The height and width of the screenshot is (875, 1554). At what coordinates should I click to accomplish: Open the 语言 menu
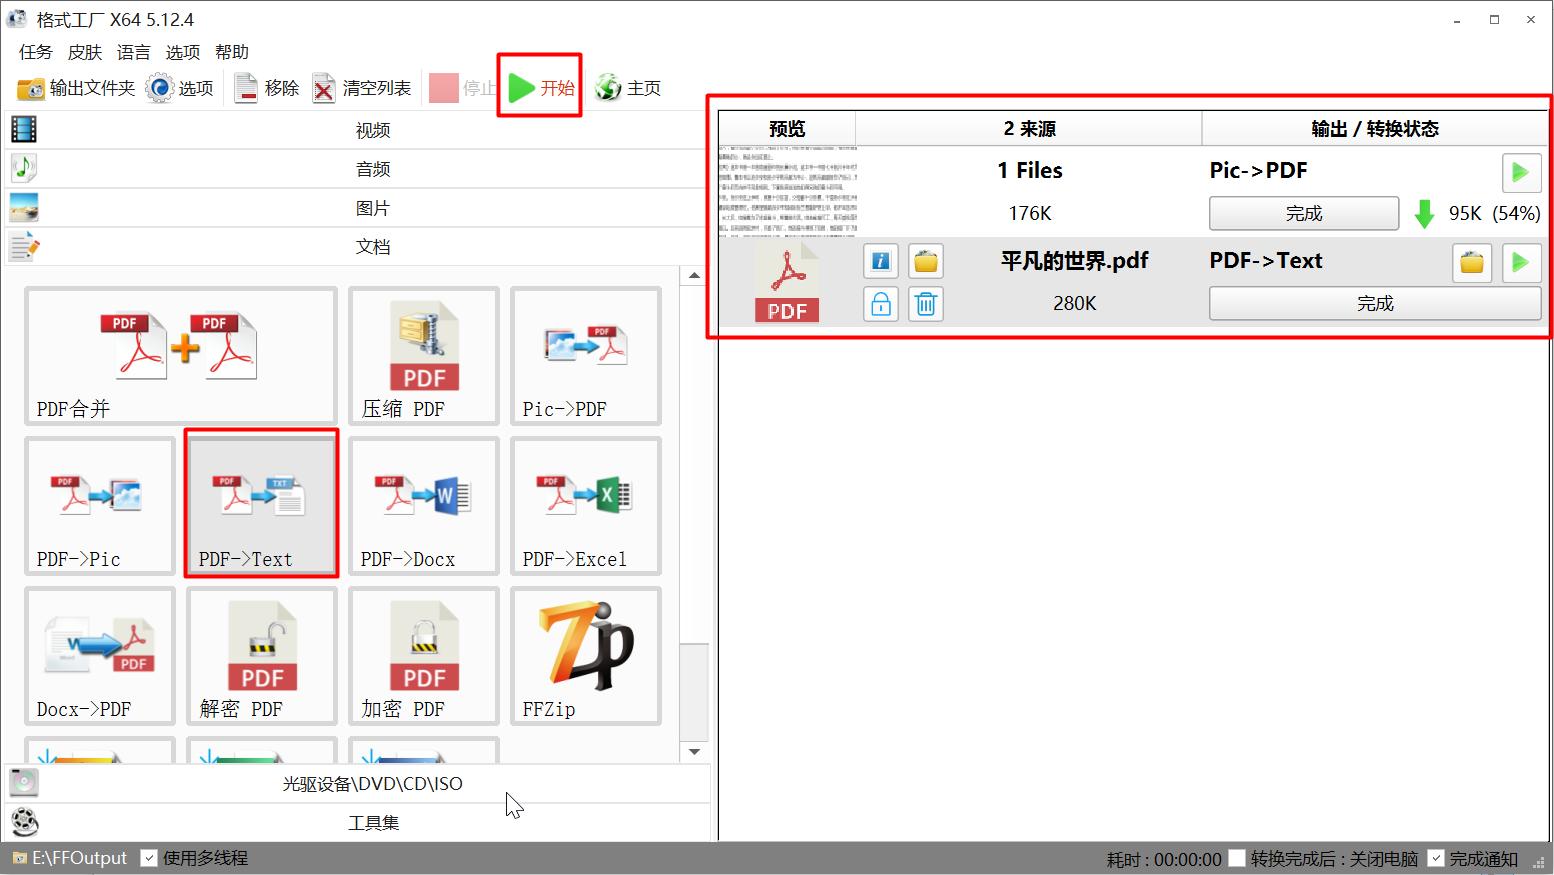tap(133, 52)
